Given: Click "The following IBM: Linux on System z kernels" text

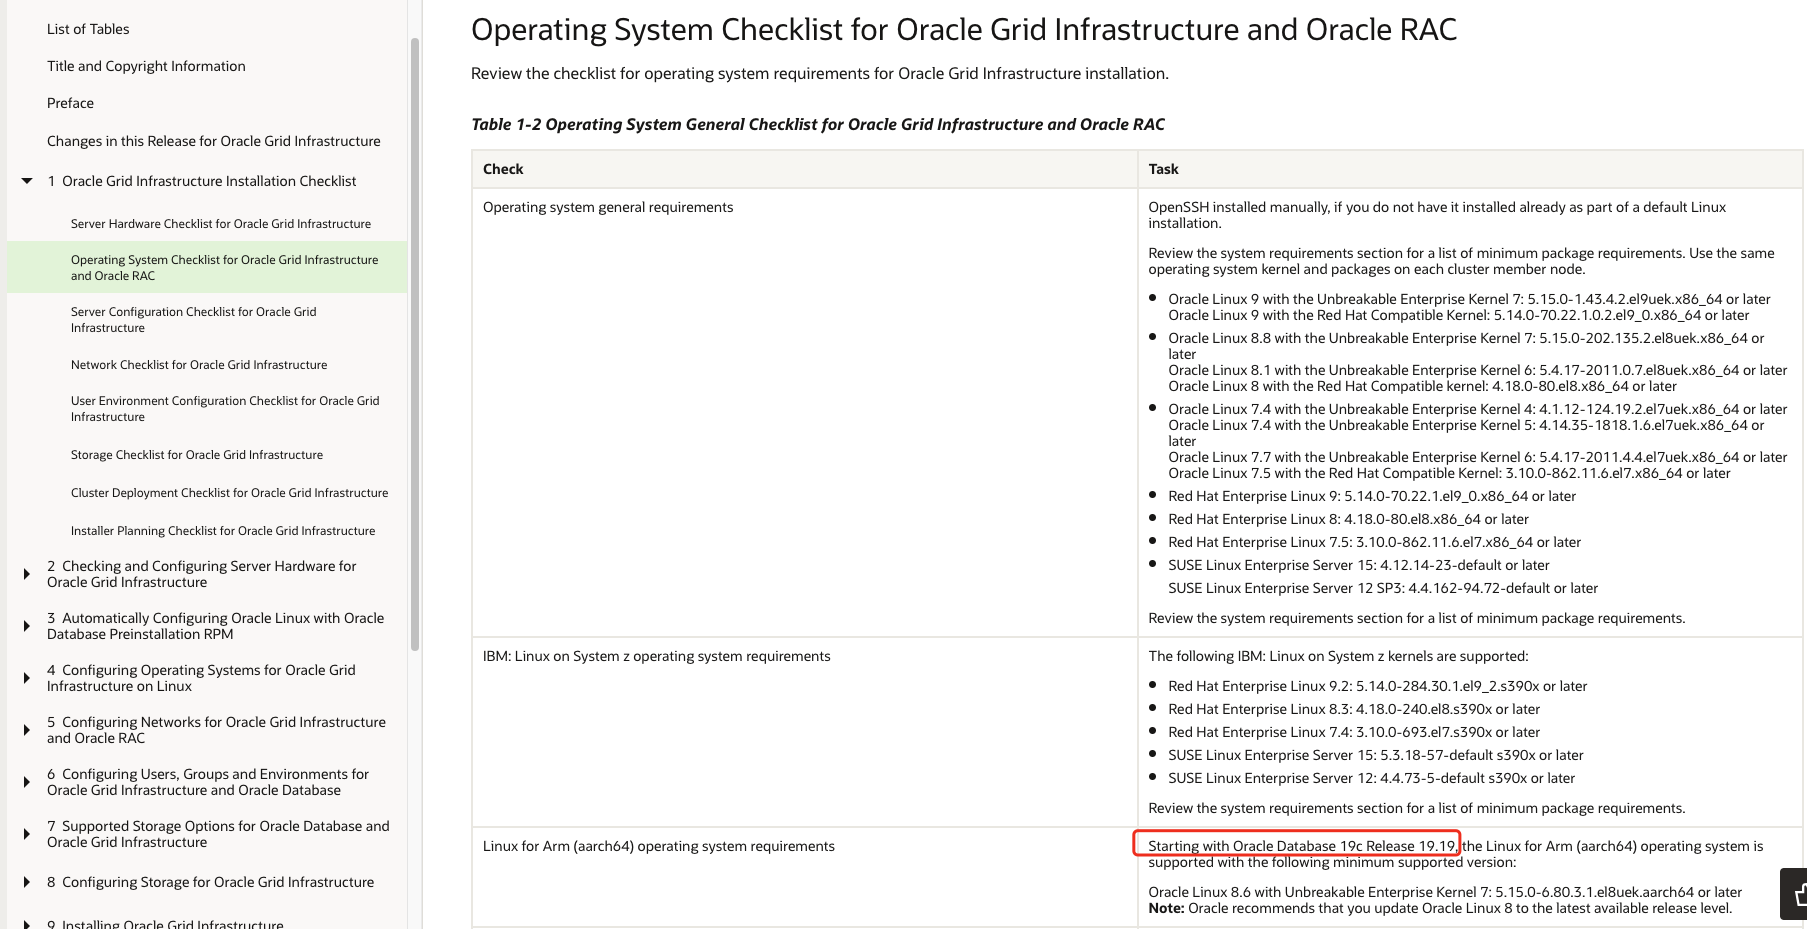Looking at the screenshot, I should coord(1338,656).
